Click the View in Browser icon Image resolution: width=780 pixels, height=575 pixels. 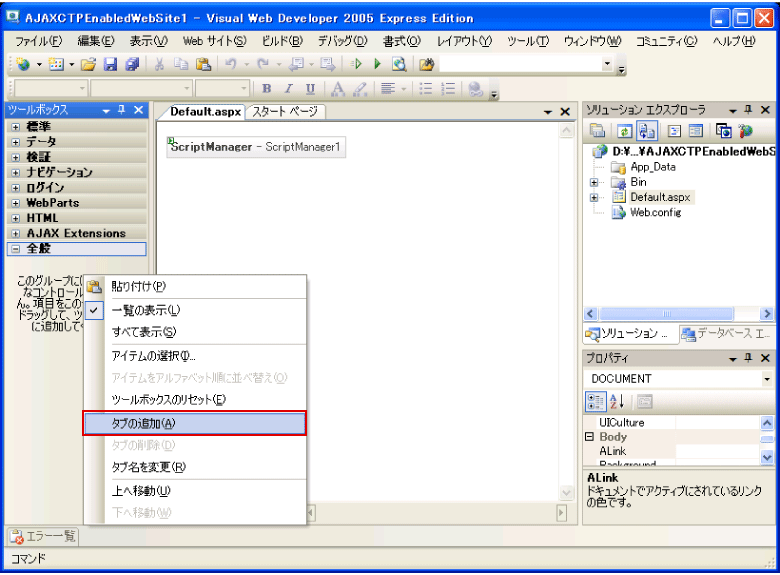click(x=399, y=64)
